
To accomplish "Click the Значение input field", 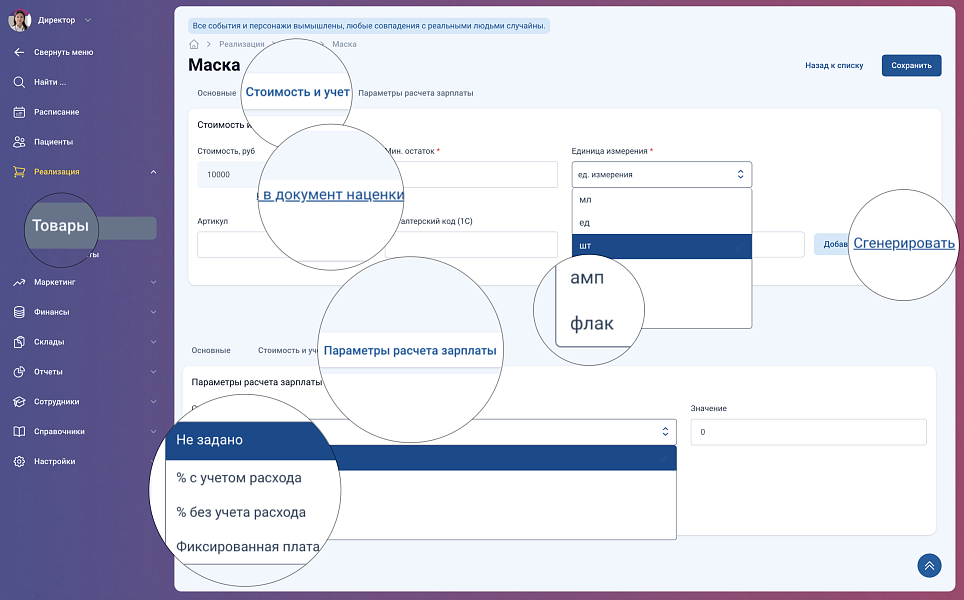I will pos(808,432).
